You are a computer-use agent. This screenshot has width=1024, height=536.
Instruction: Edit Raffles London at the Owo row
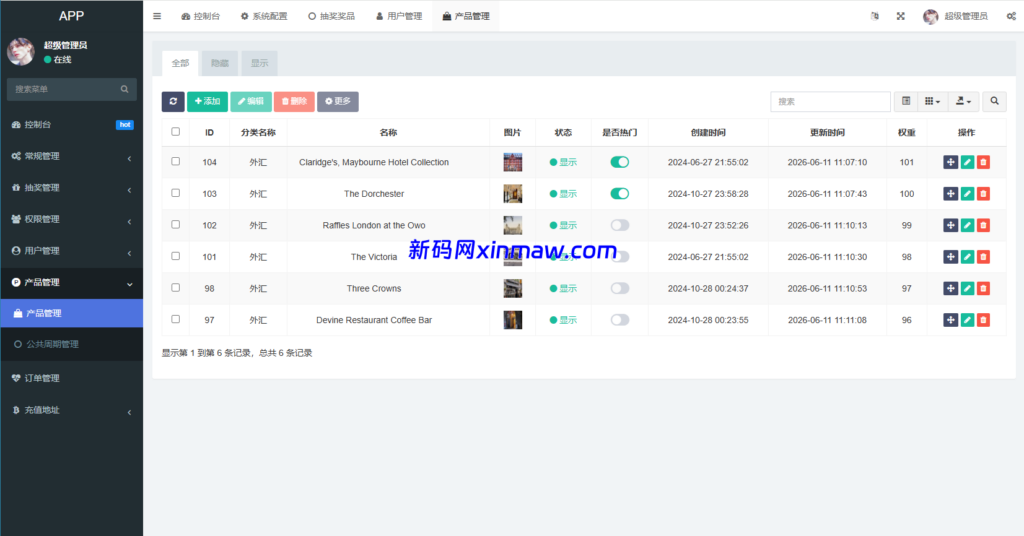[x=967, y=225]
